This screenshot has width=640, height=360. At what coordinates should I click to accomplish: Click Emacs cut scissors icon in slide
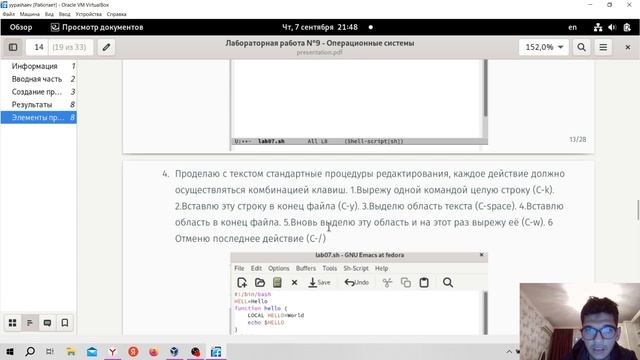point(387,282)
